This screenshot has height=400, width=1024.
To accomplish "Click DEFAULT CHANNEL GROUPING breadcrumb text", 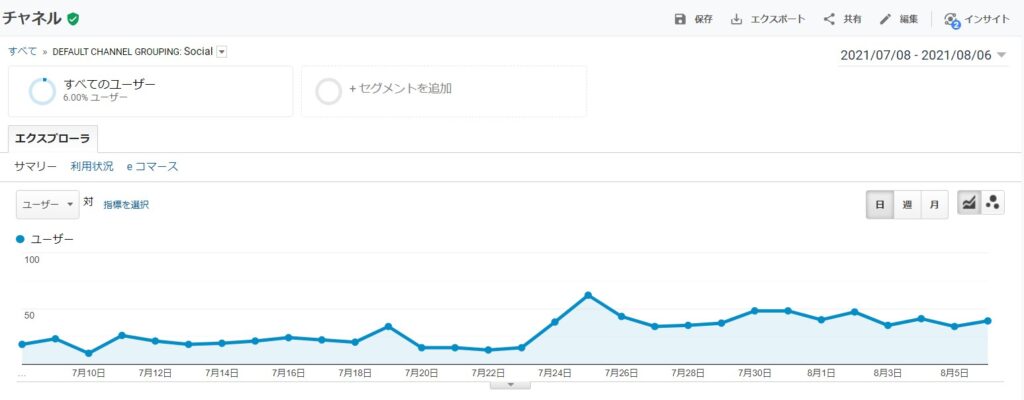I will (116, 52).
